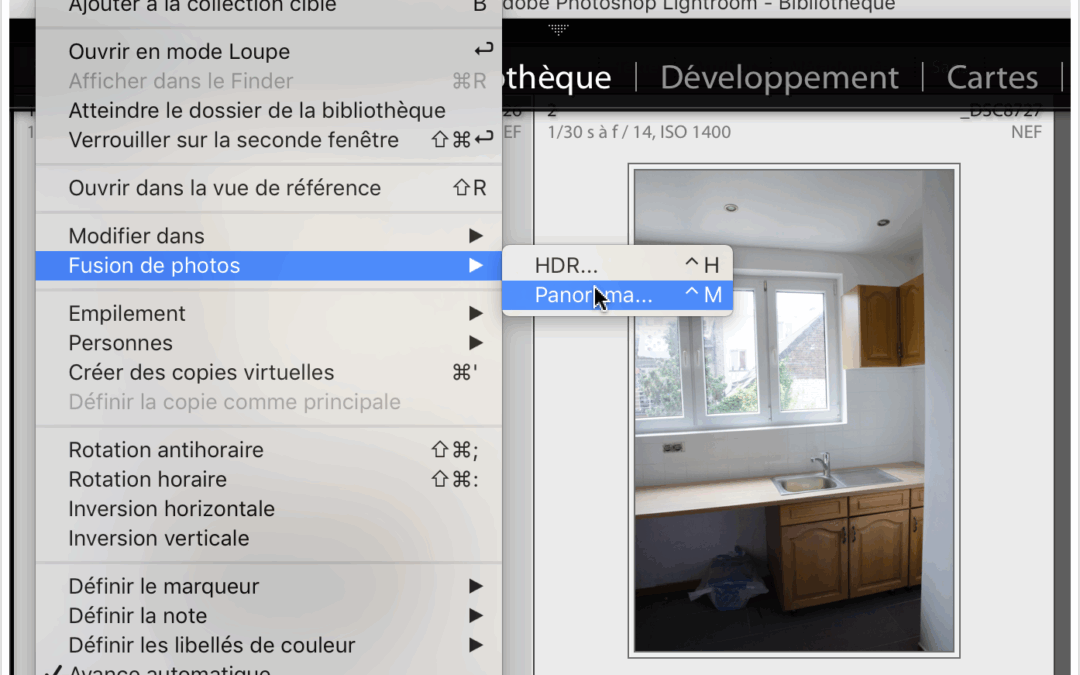
Task: Select Inversion horizontale
Action: coord(171,509)
